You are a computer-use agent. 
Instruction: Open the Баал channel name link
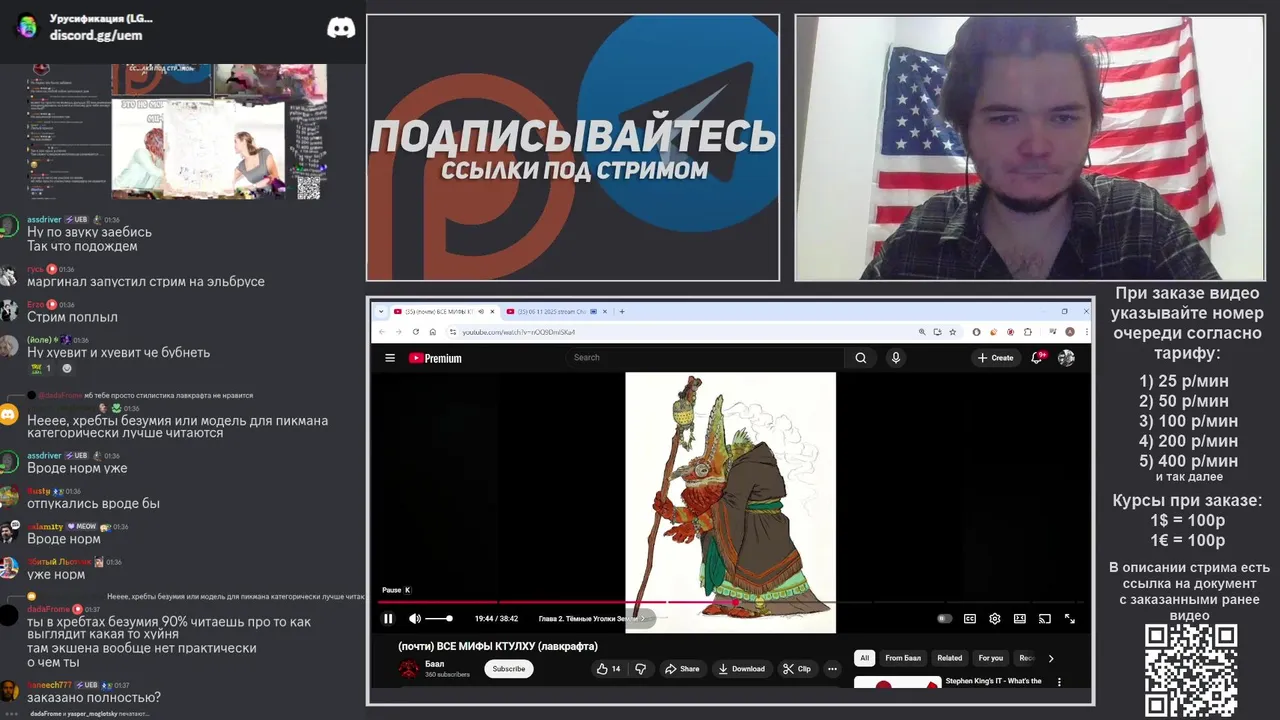434,664
